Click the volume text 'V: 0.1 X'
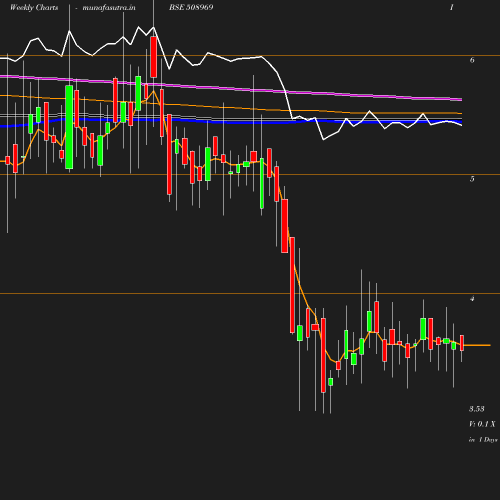 pos(482,424)
